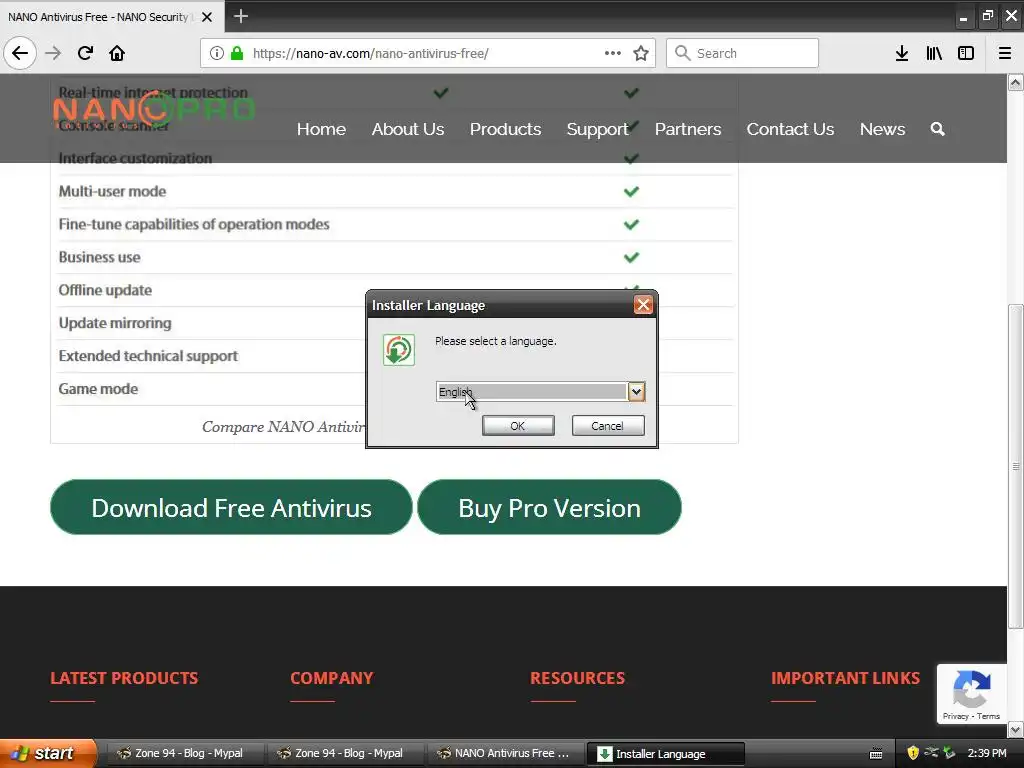The height and width of the screenshot is (768, 1024).
Task: Click the security shield tray icon
Action: click(x=913, y=753)
